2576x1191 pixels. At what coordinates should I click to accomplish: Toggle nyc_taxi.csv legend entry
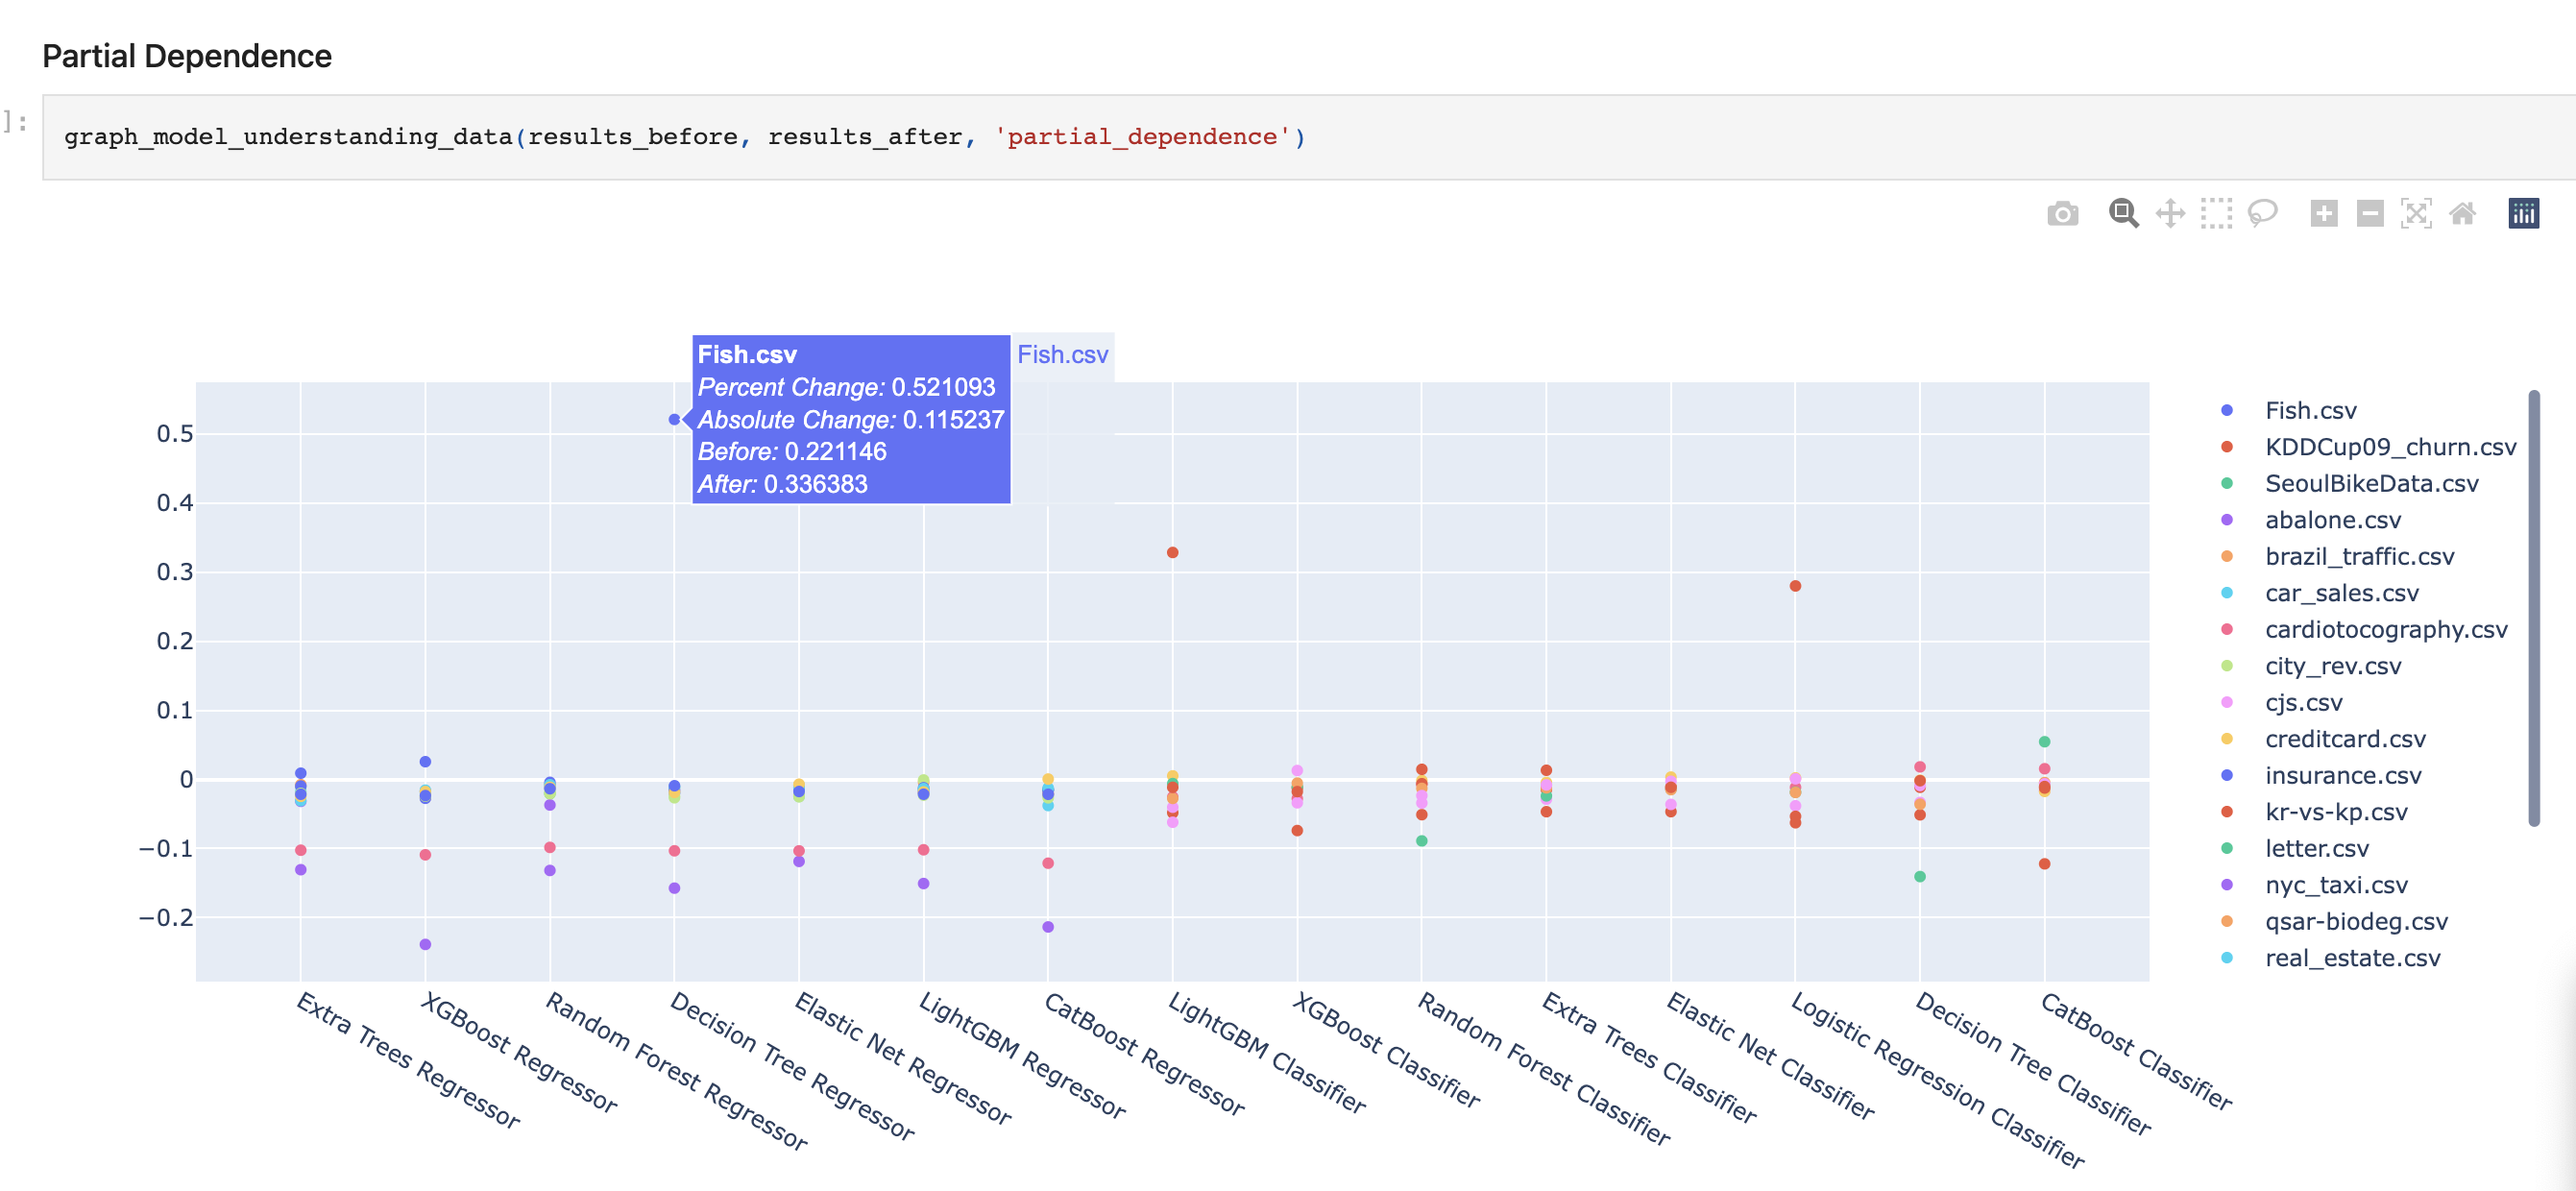pyautogui.click(x=2335, y=885)
